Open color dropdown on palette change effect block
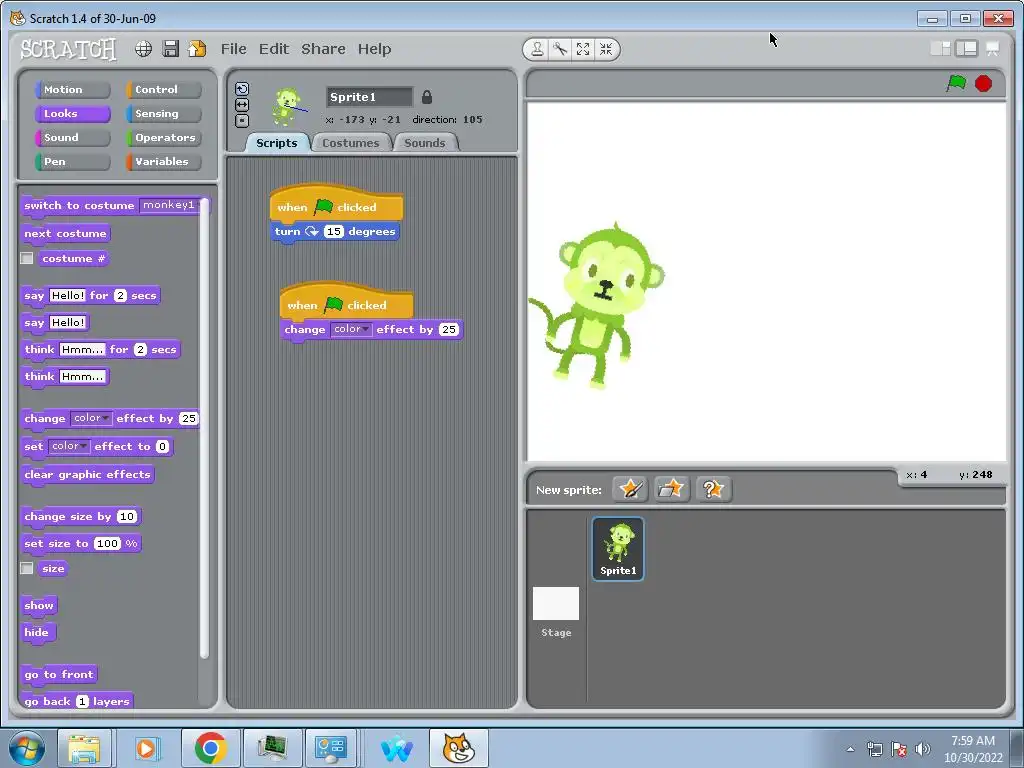 pos(91,418)
